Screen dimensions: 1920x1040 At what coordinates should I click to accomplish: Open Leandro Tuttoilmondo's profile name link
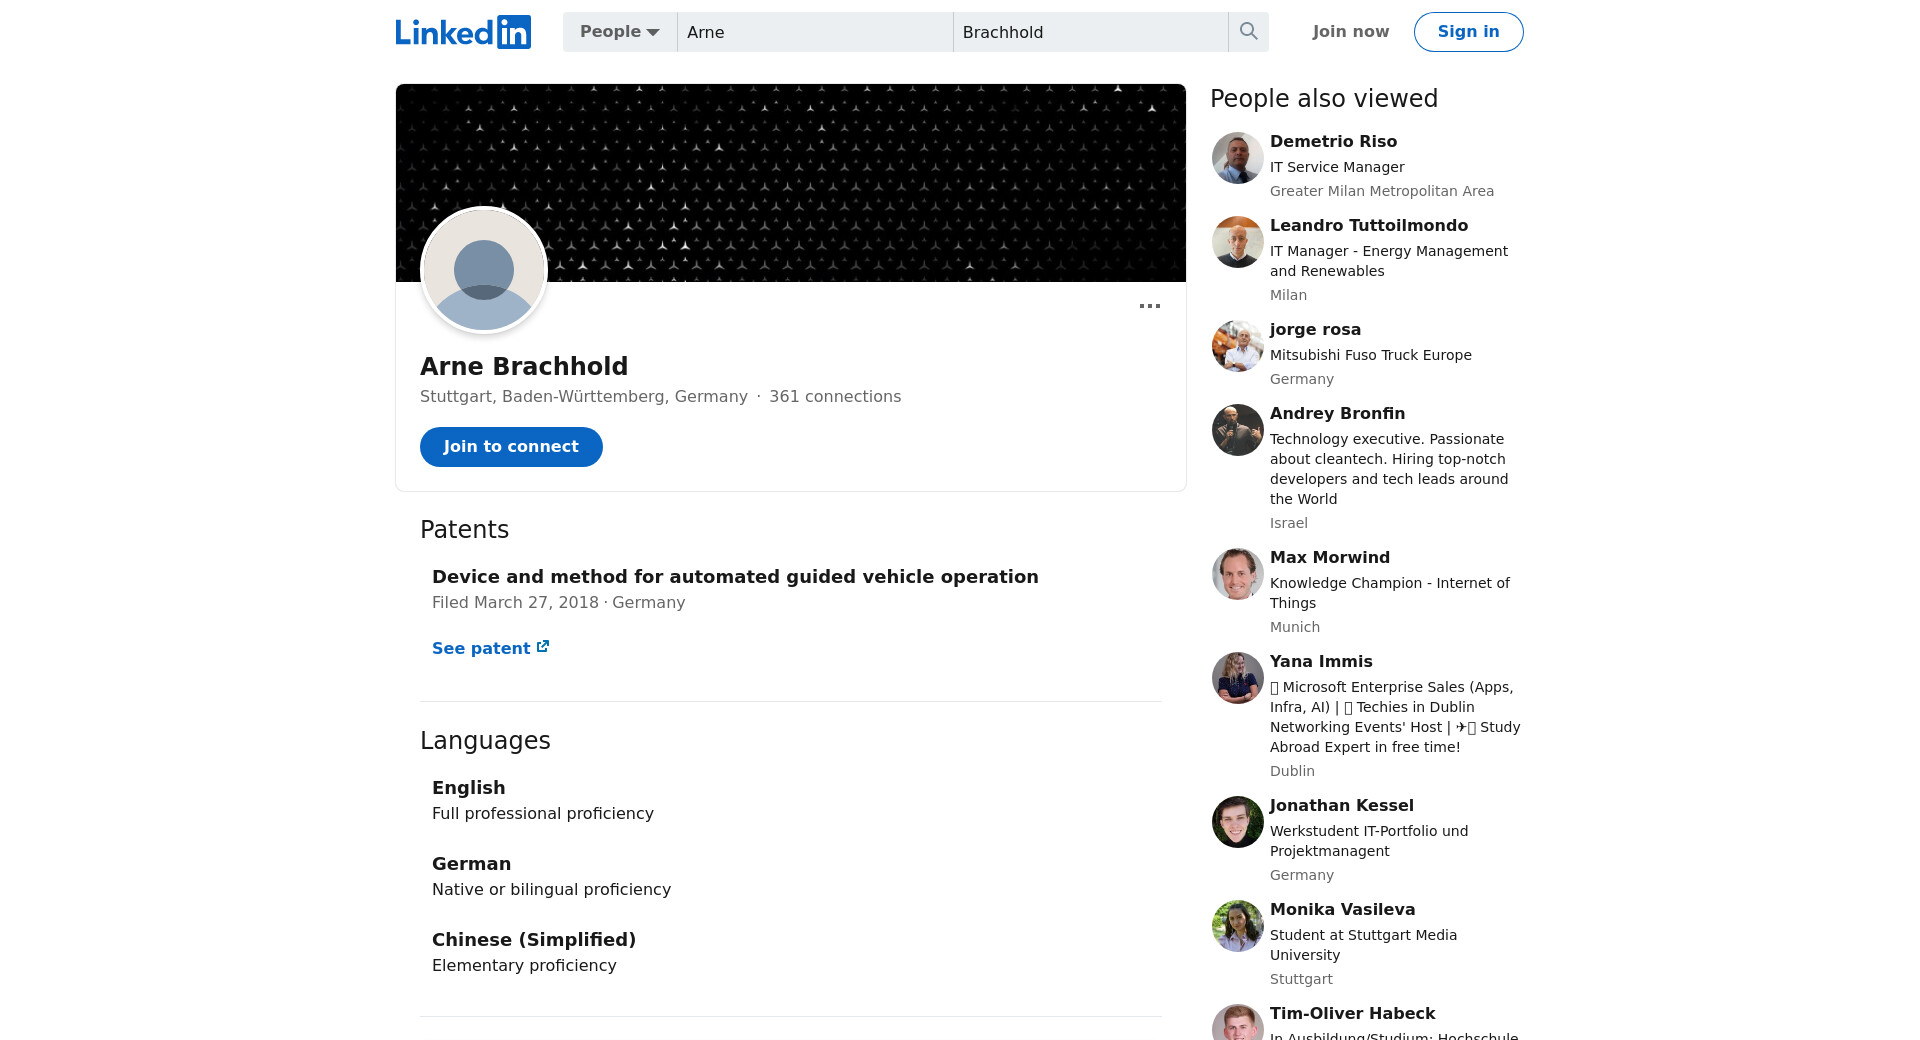click(1368, 226)
